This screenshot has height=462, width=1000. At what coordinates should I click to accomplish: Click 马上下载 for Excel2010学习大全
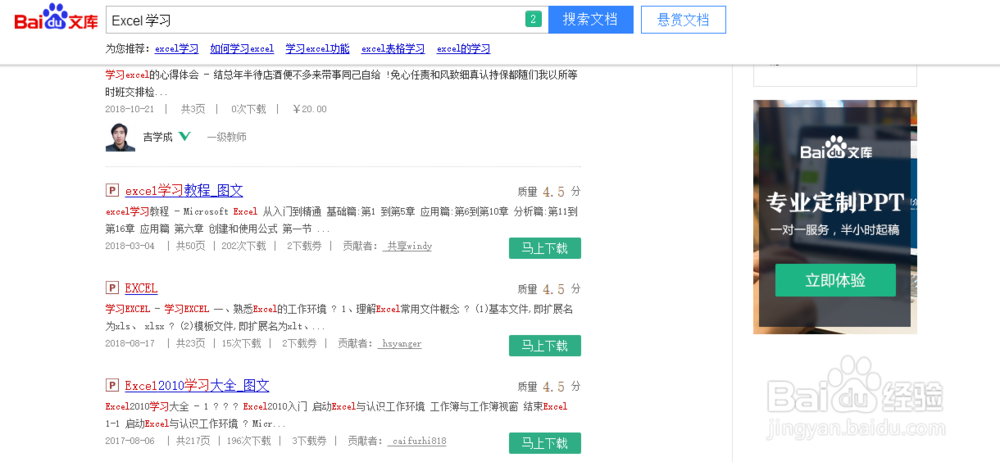pos(545,443)
